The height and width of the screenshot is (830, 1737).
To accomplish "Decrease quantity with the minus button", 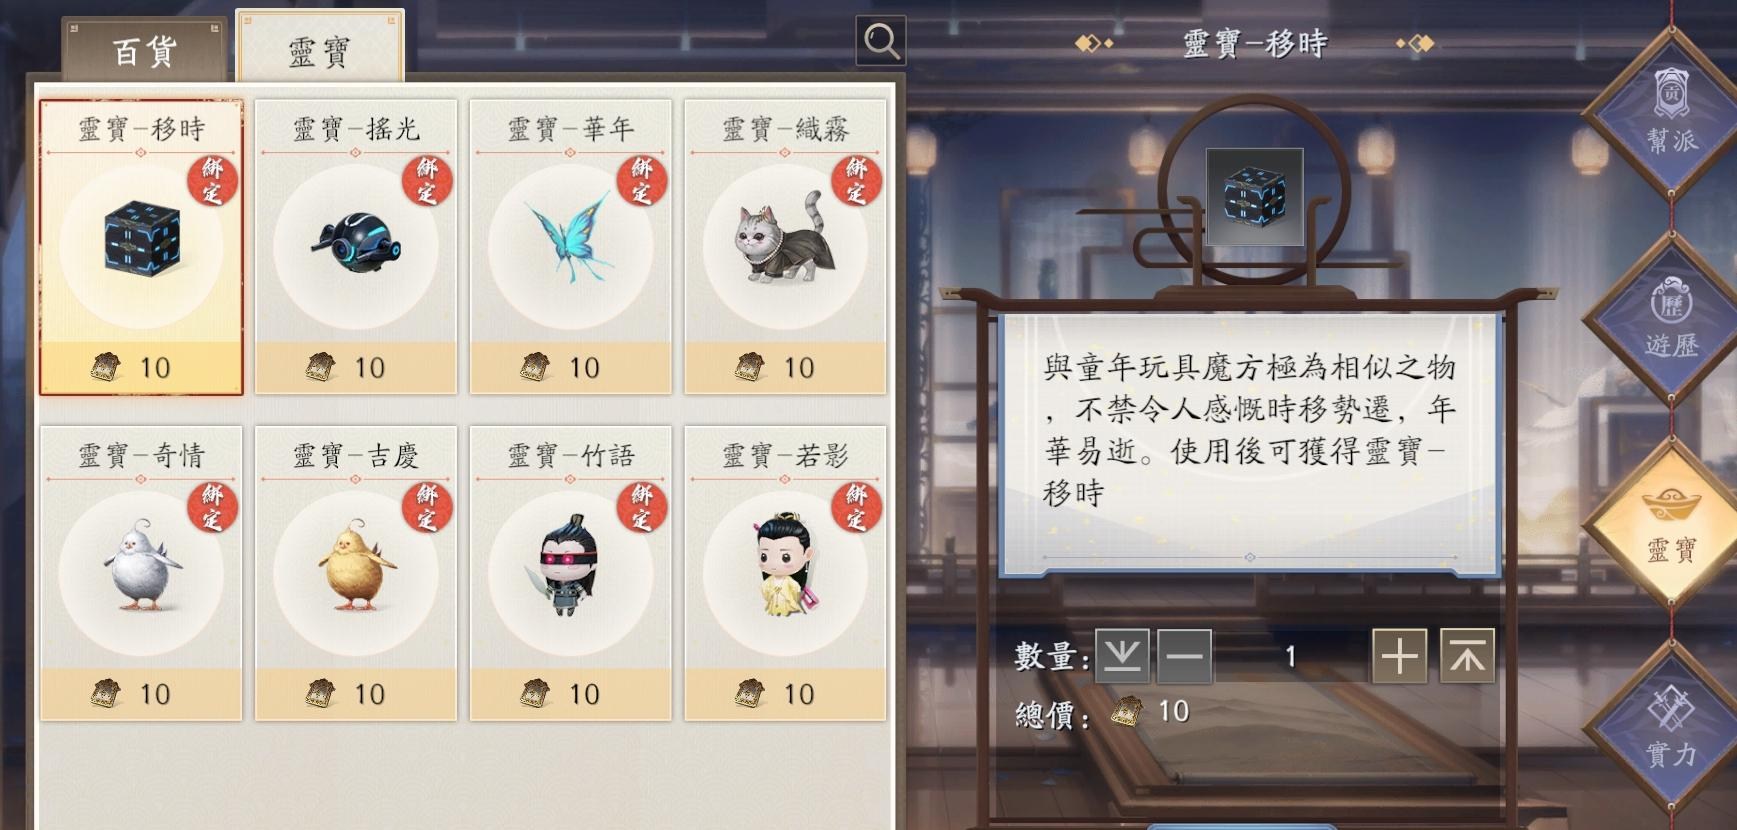I will pyautogui.click(x=1184, y=656).
